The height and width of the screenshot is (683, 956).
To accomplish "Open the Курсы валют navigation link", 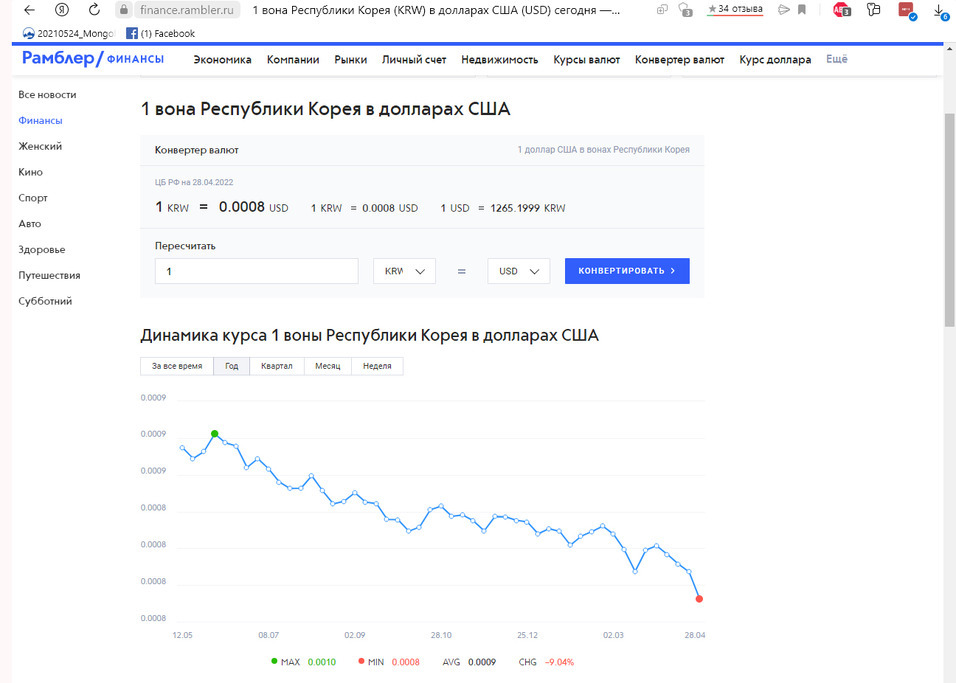I will click(586, 59).
